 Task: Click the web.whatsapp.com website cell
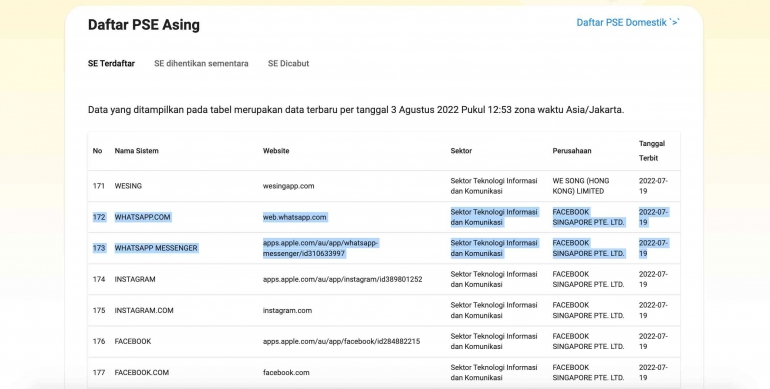tap(295, 217)
